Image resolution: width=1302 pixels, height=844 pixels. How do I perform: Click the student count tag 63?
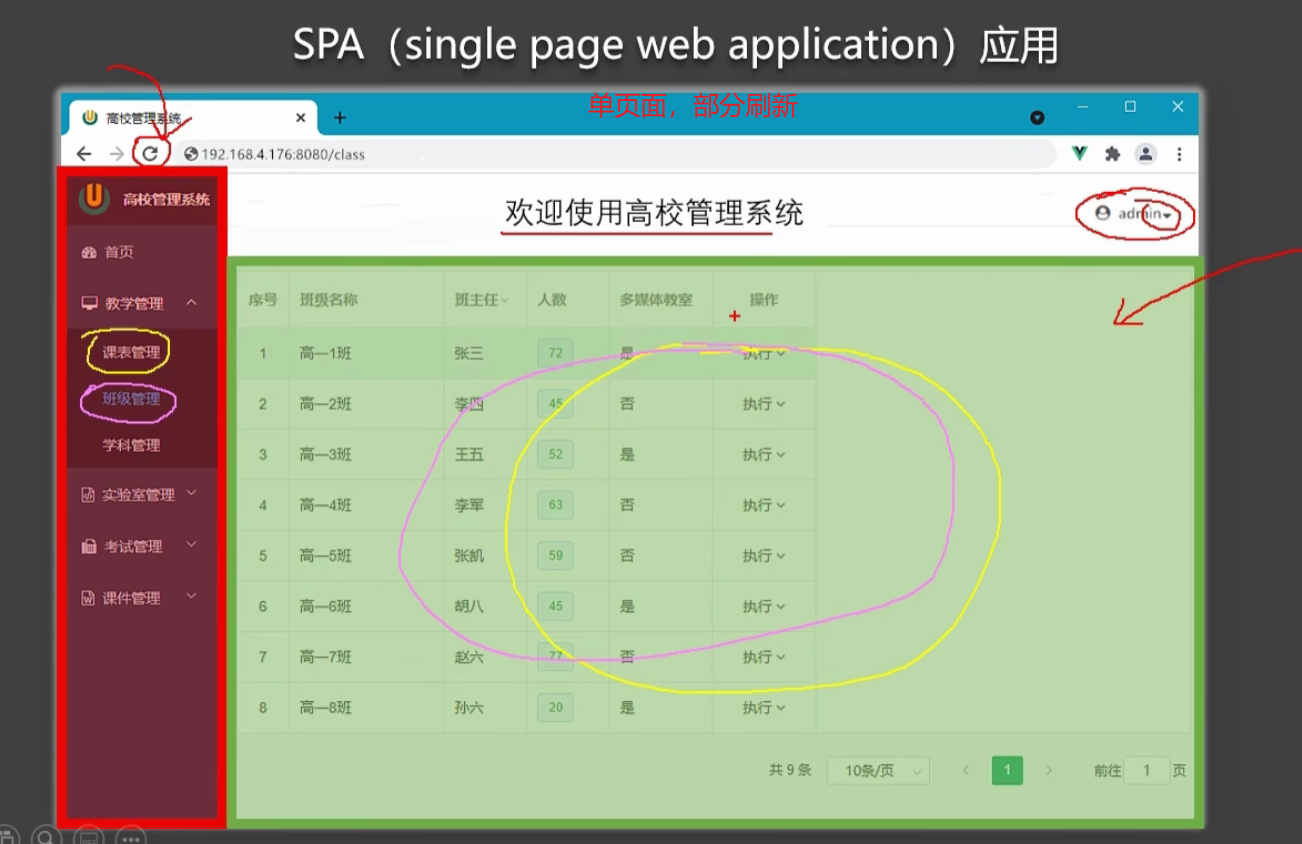[x=555, y=505]
